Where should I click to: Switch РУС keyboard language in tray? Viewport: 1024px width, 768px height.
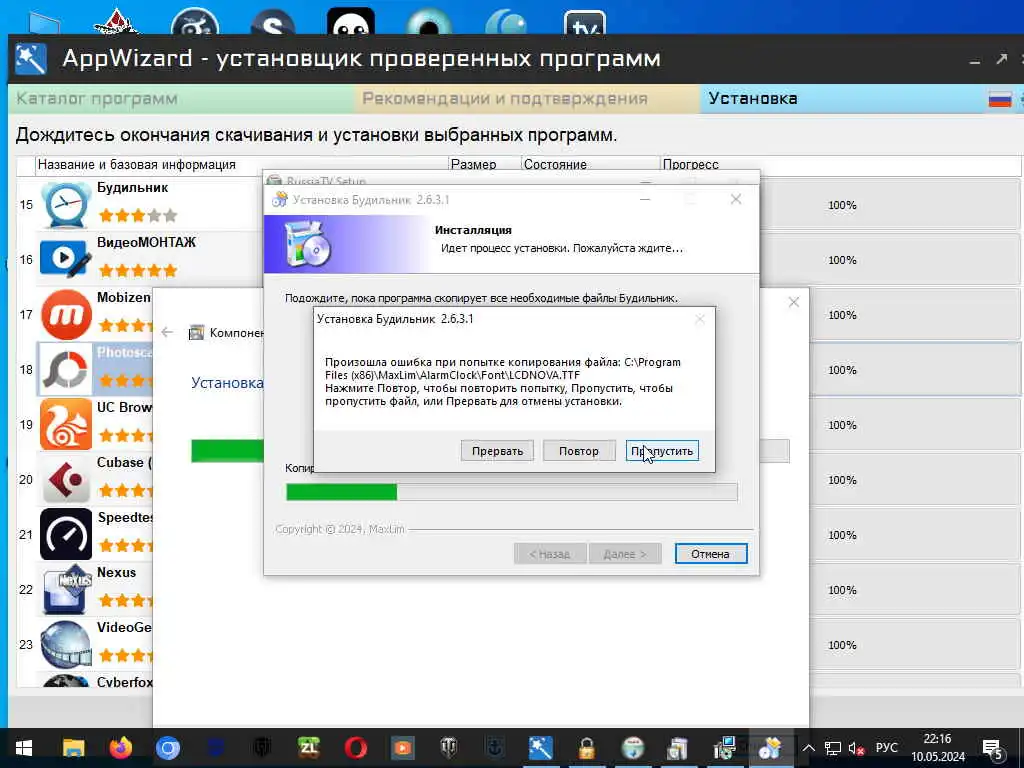pyautogui.click(x=887, y=748)
